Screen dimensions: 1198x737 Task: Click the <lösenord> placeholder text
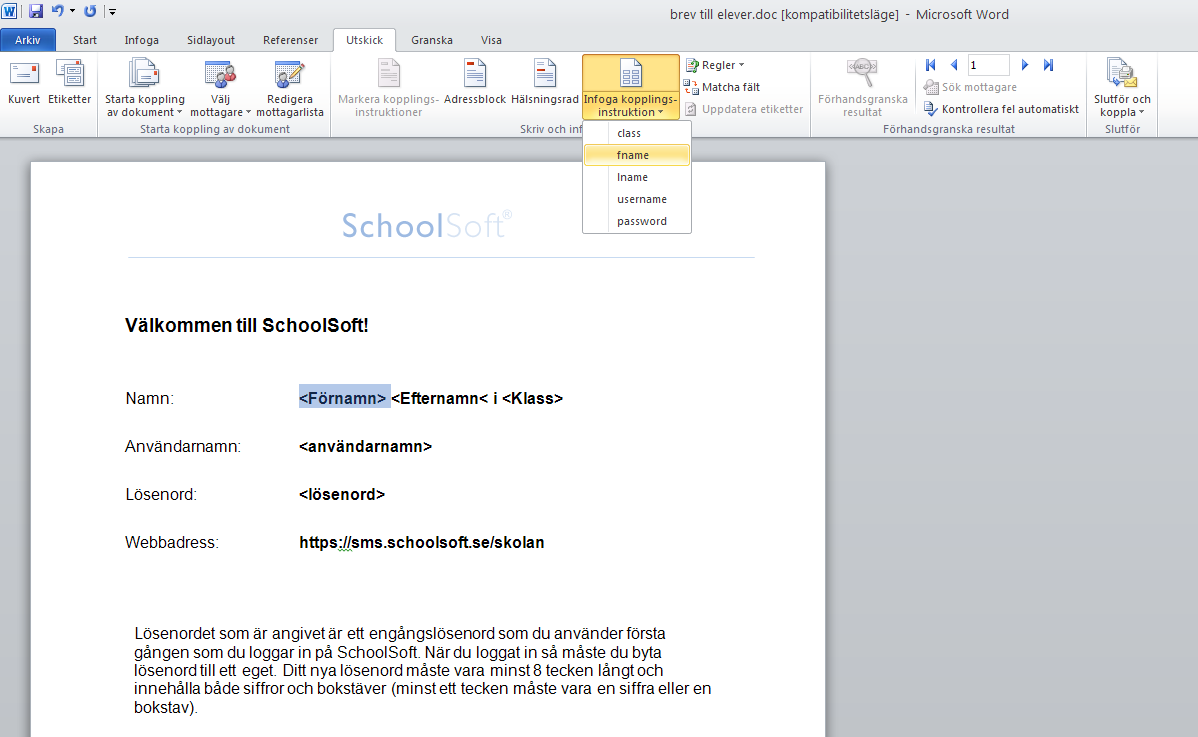[342, 495]
